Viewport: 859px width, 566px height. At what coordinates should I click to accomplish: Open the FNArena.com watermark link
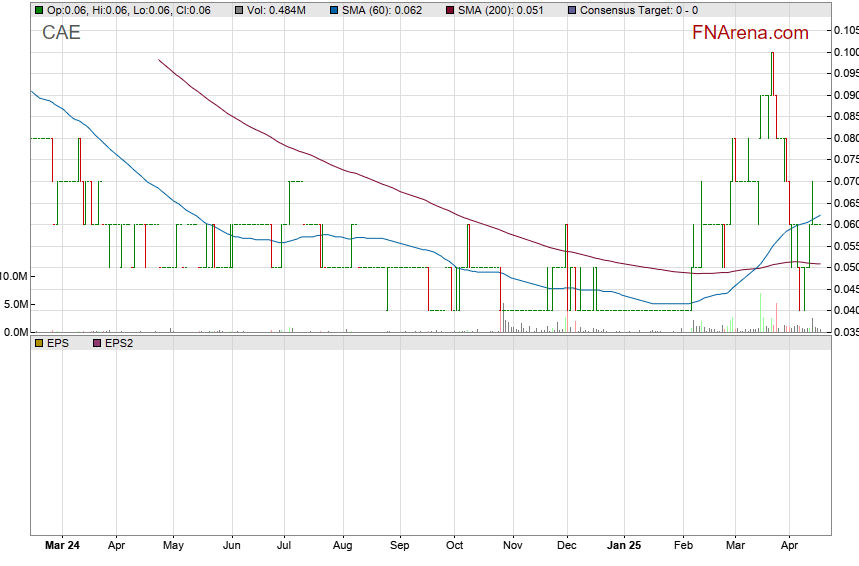click(x=750, y=33)
